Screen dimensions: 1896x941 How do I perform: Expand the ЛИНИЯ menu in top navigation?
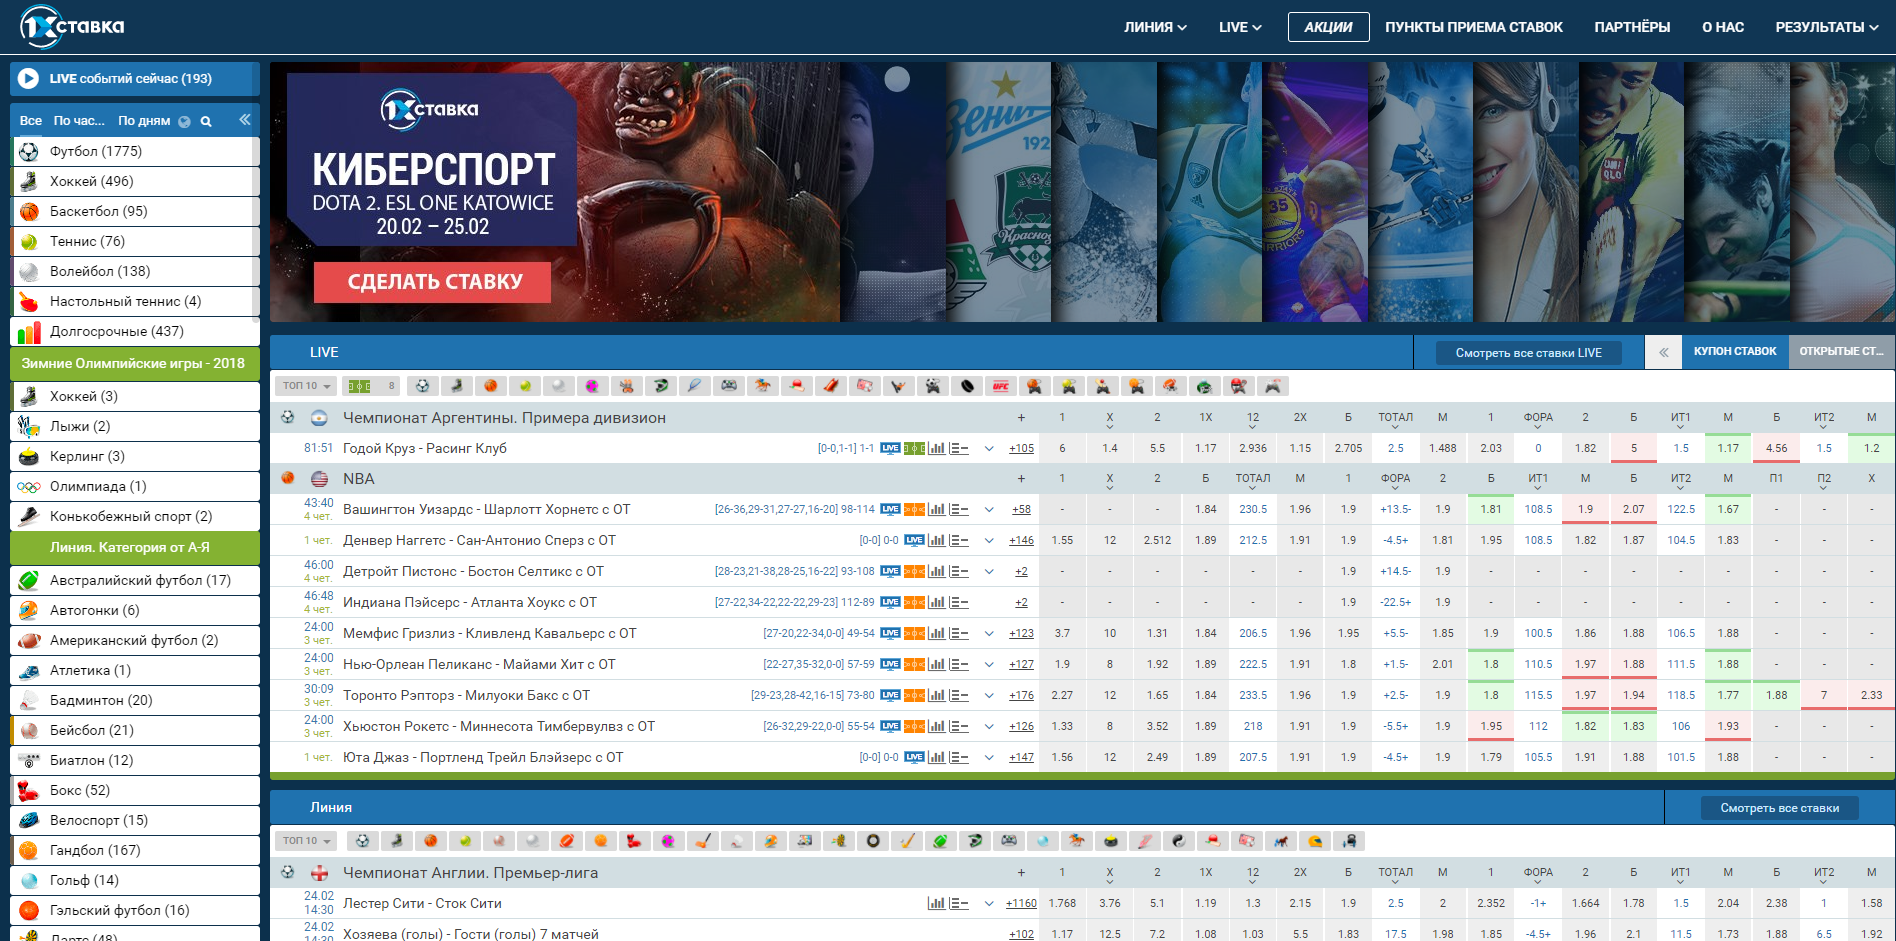[x=1155, y=27]
